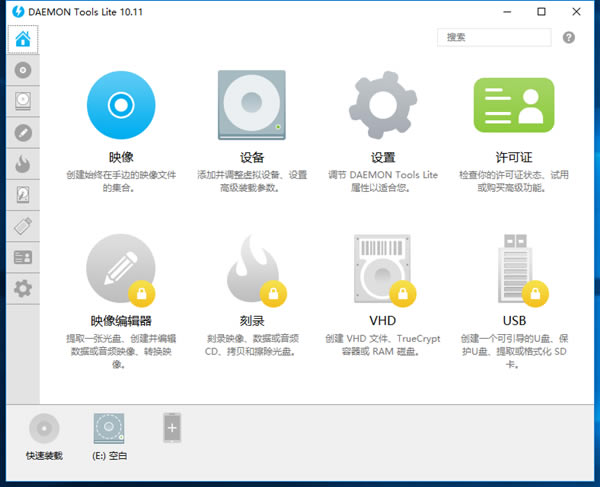Select the drive Devices icon in the sidebar
600x487 pixels.
point(22,101)
